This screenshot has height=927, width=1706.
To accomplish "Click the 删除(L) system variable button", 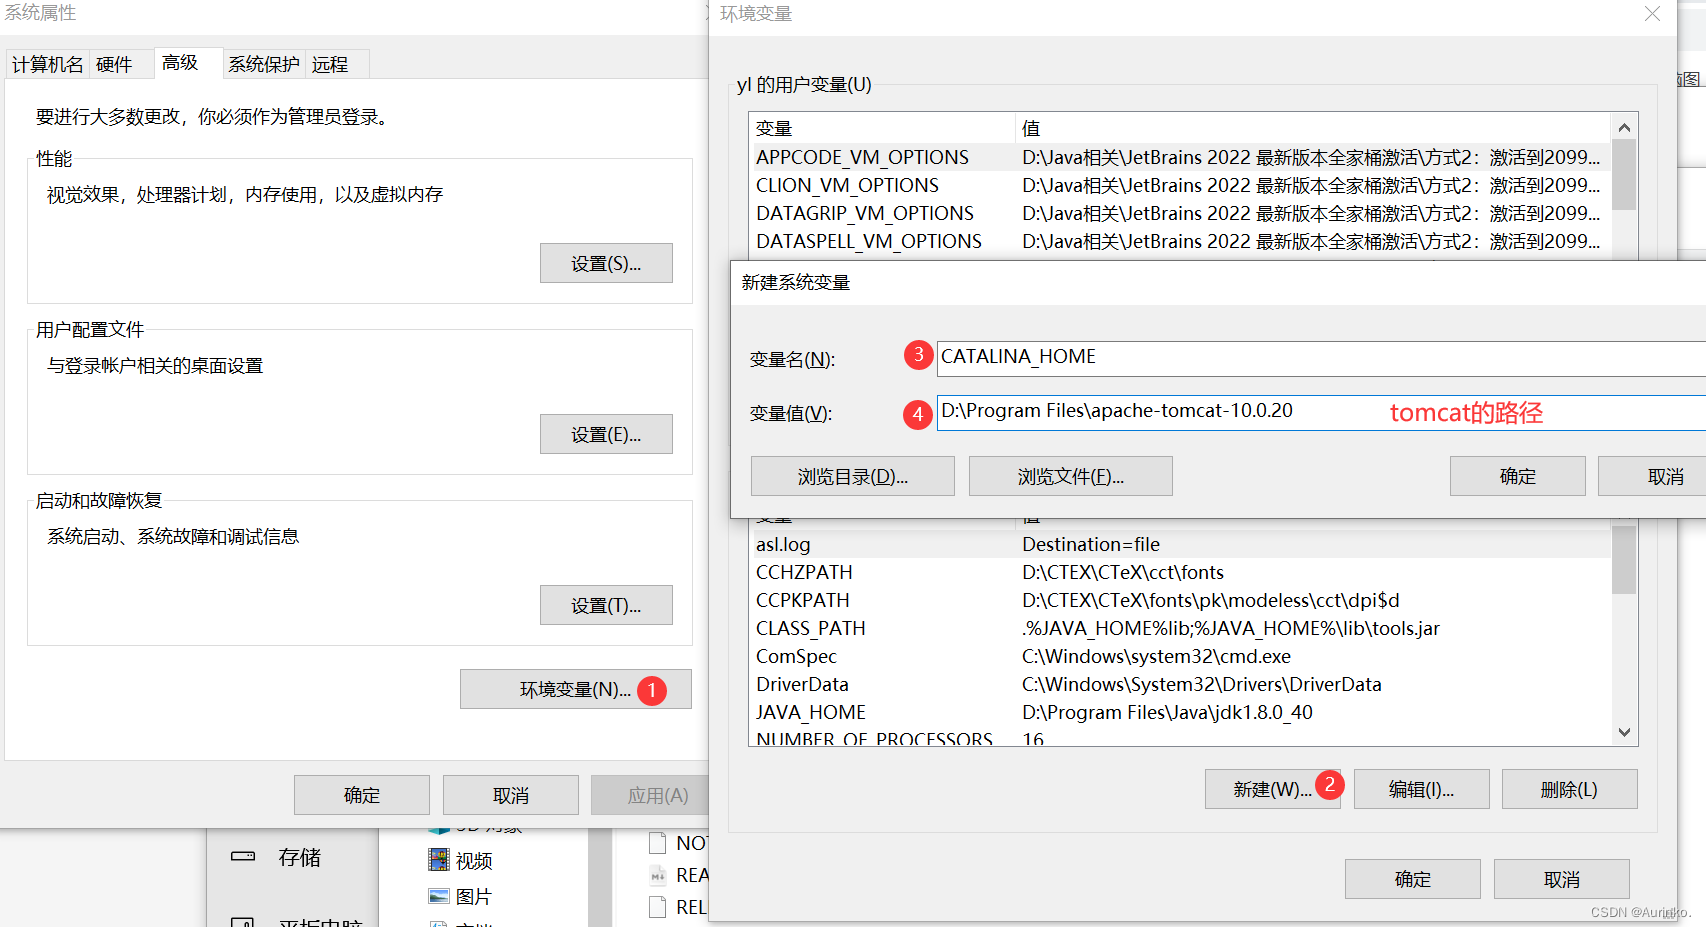I will click(x=1570, y=789).
